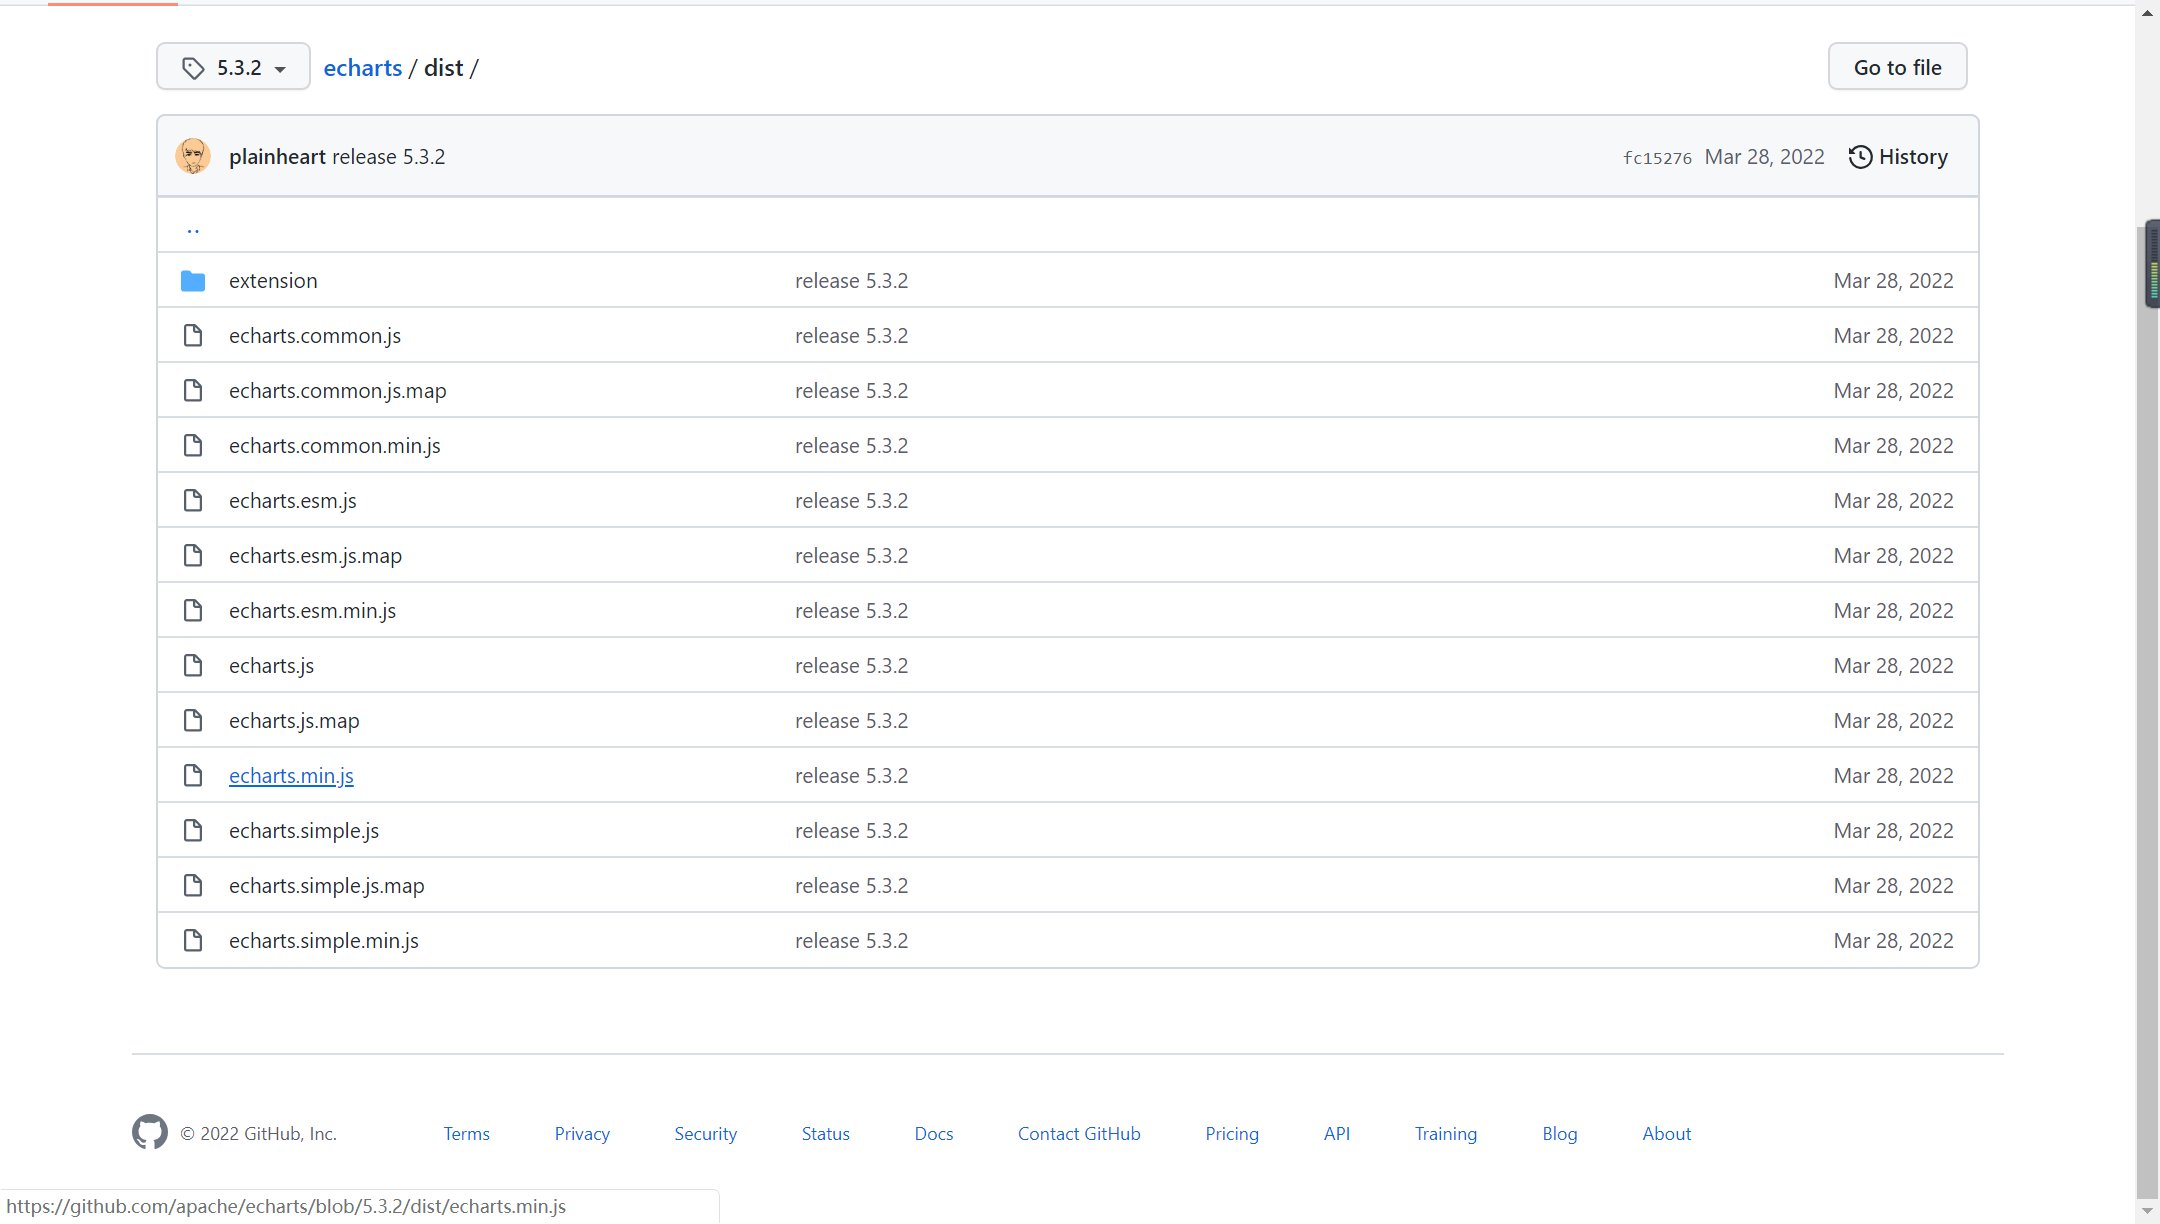
Task: Click the file icon beside echarts.common.js
Action: click(x=193, y=336)
